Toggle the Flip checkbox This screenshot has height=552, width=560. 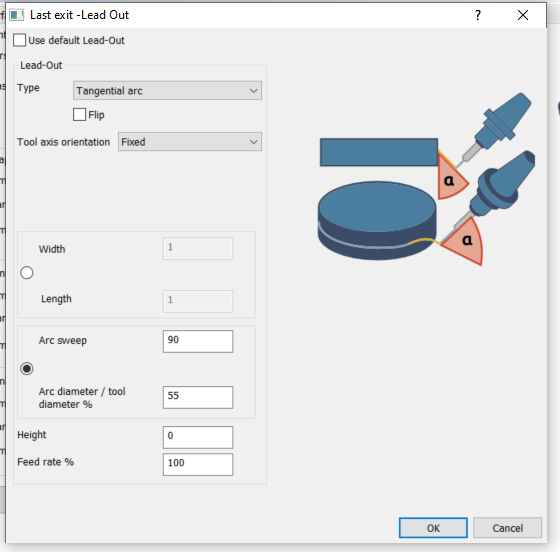pos(79,115)
